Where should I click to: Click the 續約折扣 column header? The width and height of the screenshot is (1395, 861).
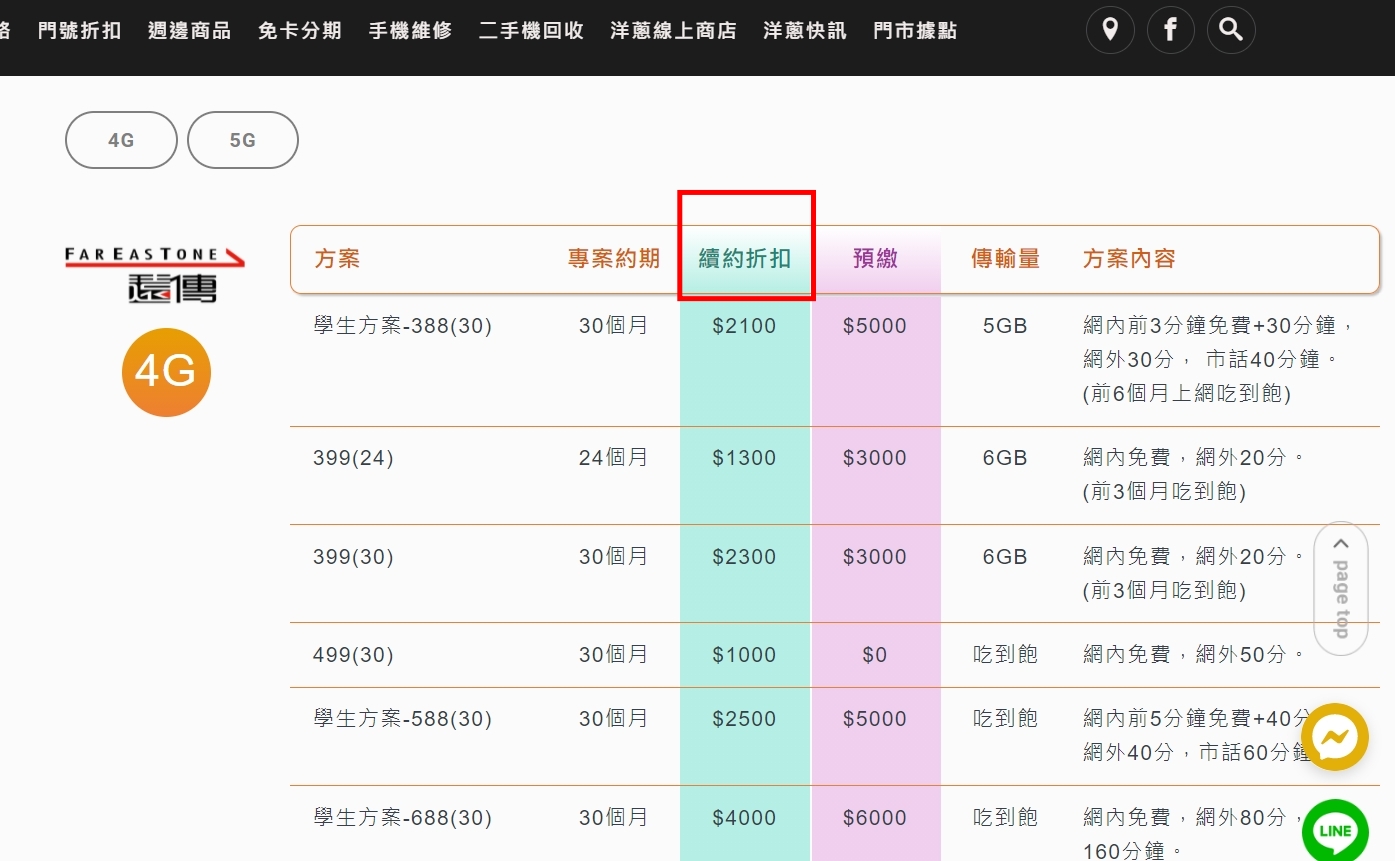pos(745,259)
